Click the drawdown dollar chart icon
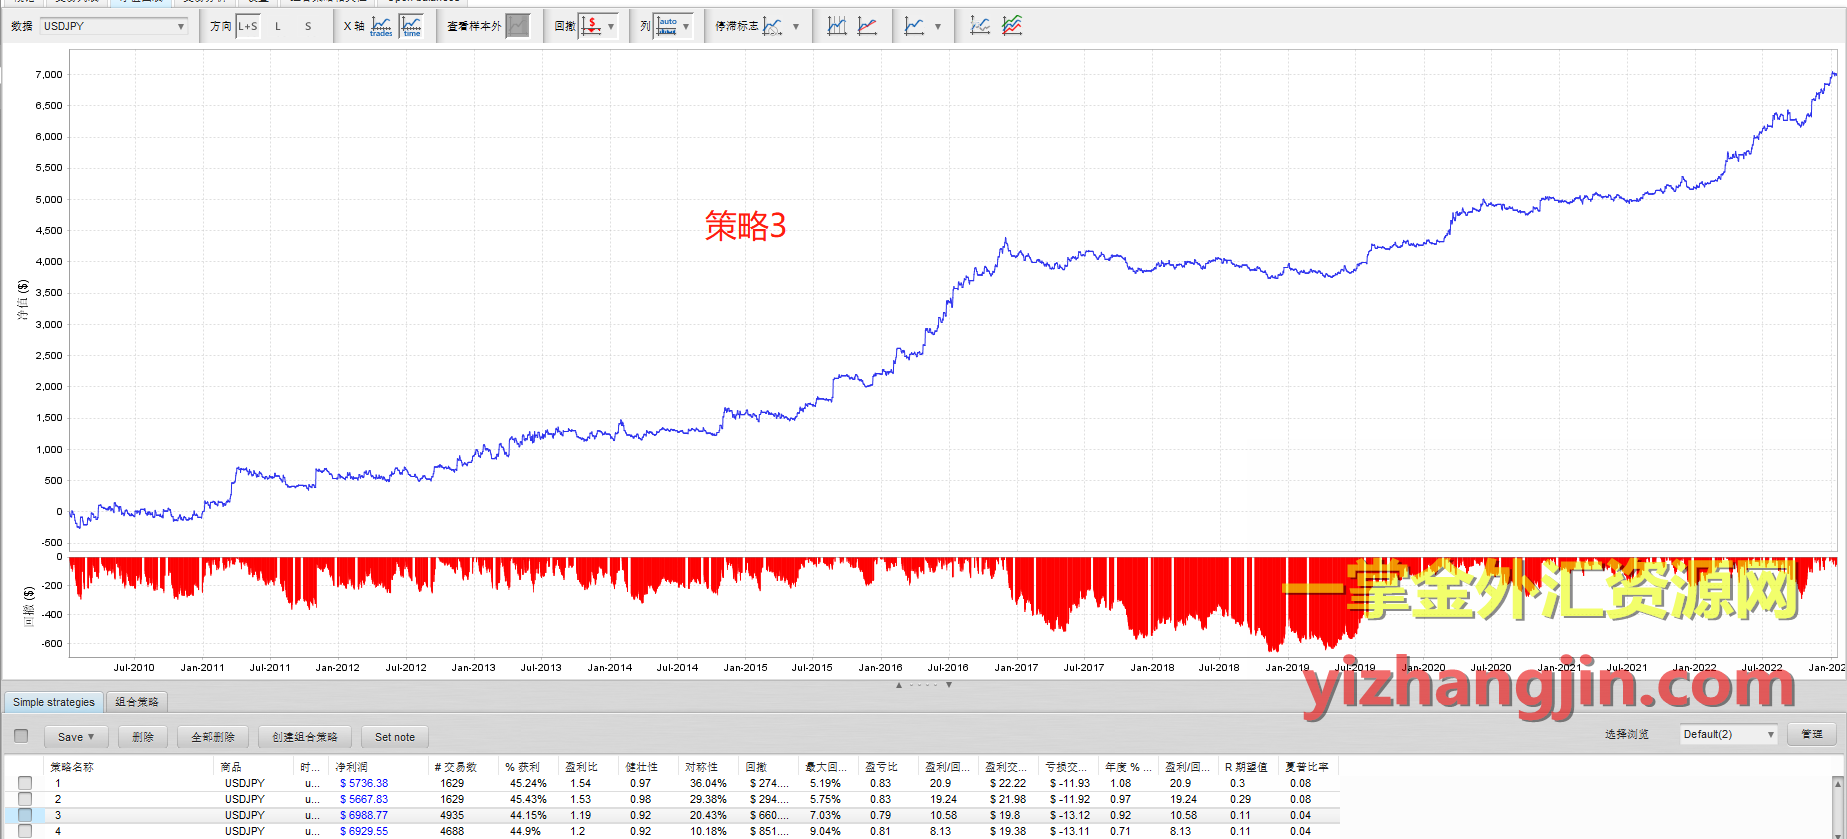Image resolution: width=1847 pixels, height=839 pixels. (592, 26)
